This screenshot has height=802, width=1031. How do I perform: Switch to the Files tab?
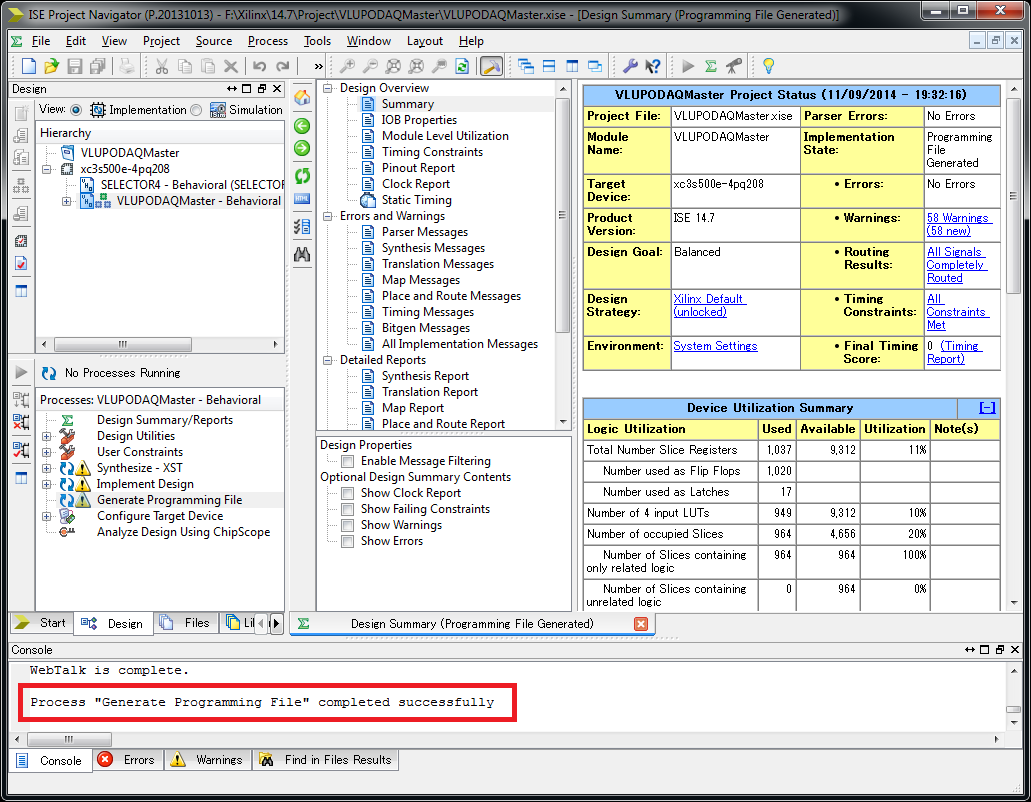pos(186,623)
